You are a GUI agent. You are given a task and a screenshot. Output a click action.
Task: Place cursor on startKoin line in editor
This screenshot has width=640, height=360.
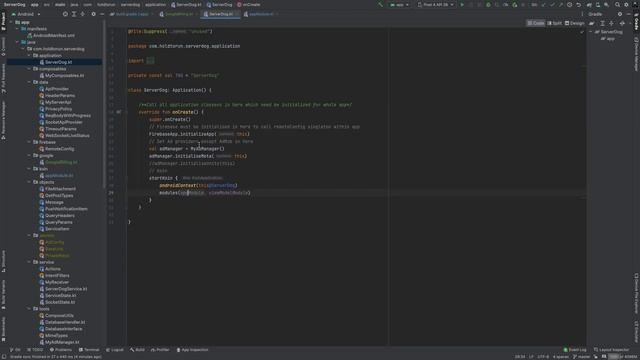click(163, 178)
